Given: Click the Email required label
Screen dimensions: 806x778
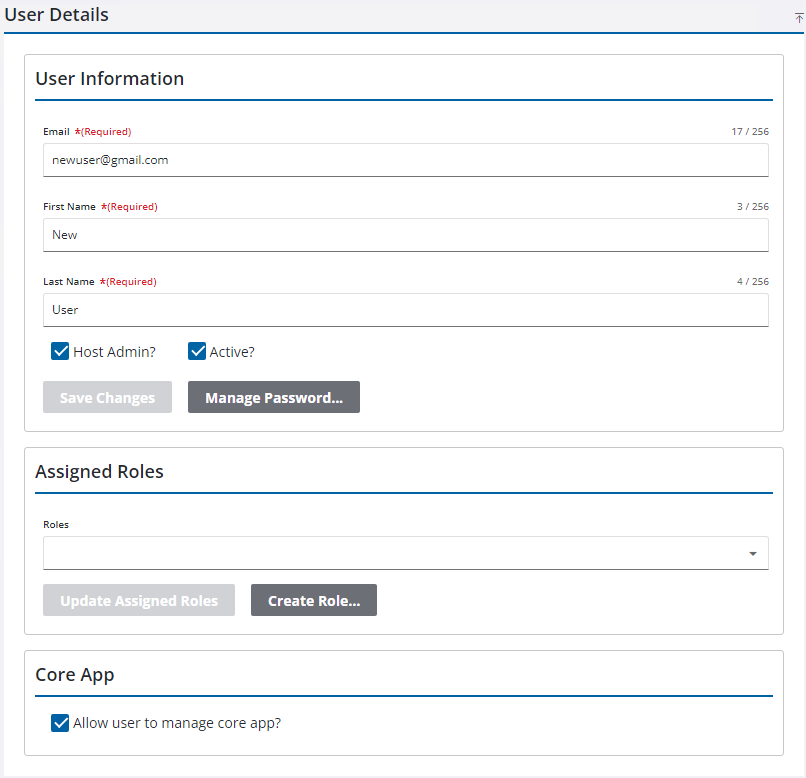Looking at the screenshot, I should coord(57,132).
